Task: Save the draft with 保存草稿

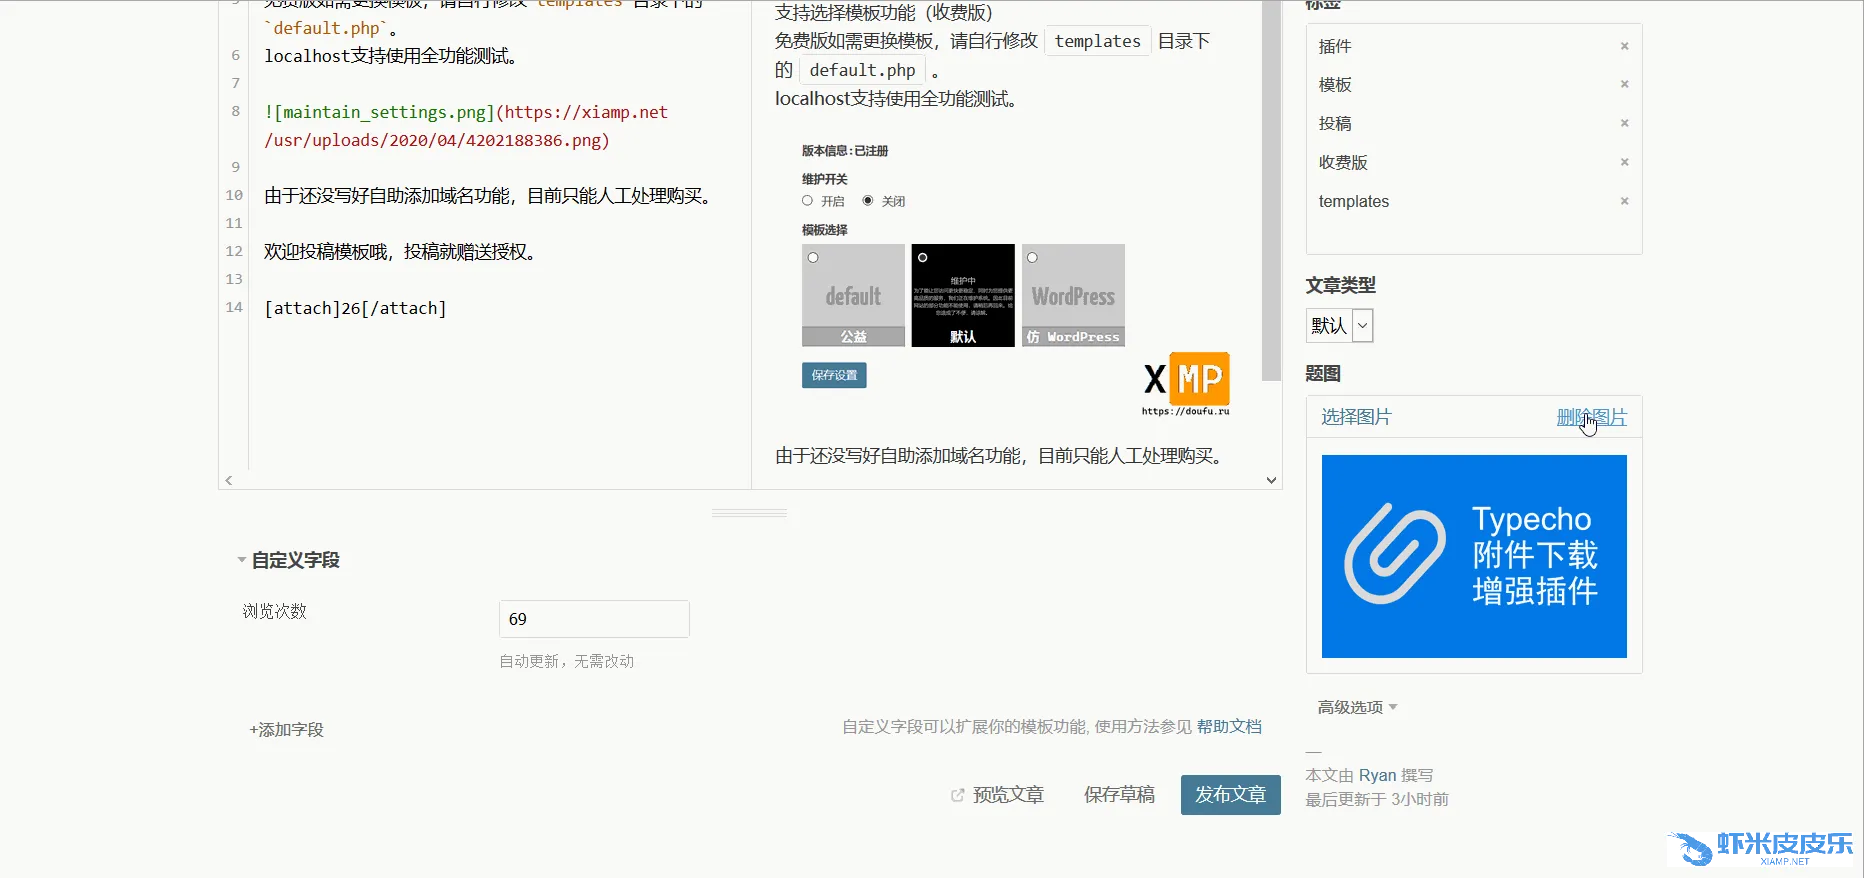Action: pyautogui.click(x=1119, y=795)
